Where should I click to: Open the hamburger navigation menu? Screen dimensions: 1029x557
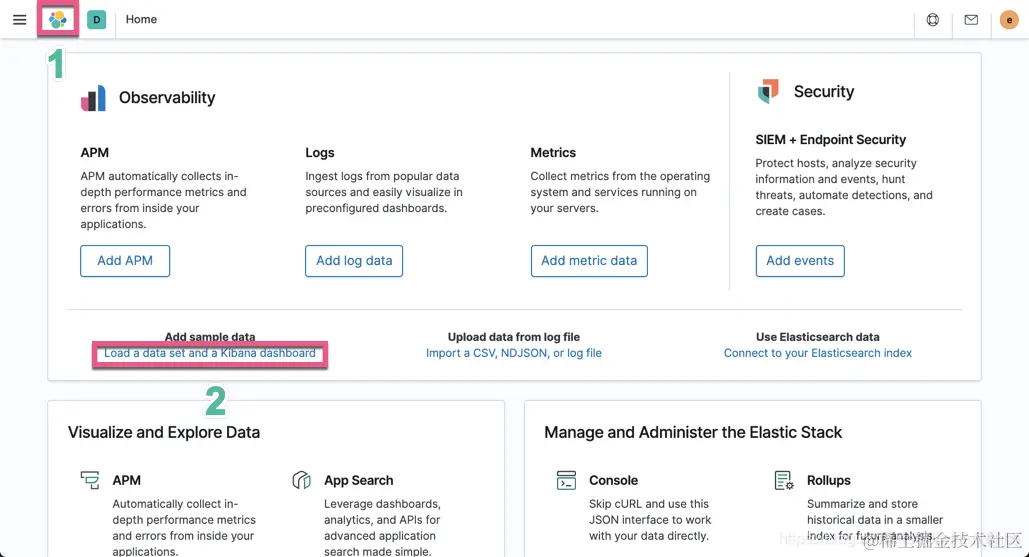click(19, 19)
